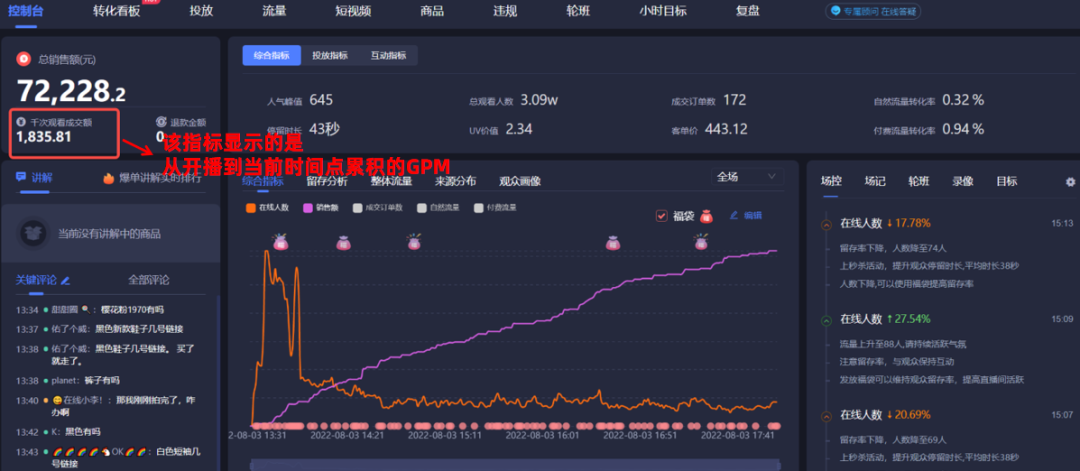Open the 爆单讲解 ranking tab

[x=160, y=178]
